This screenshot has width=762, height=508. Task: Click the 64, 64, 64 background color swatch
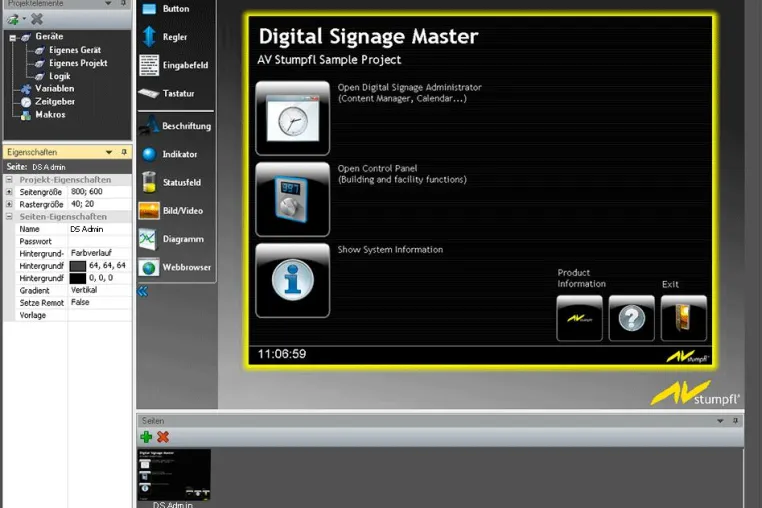click(x=78, y=266)
